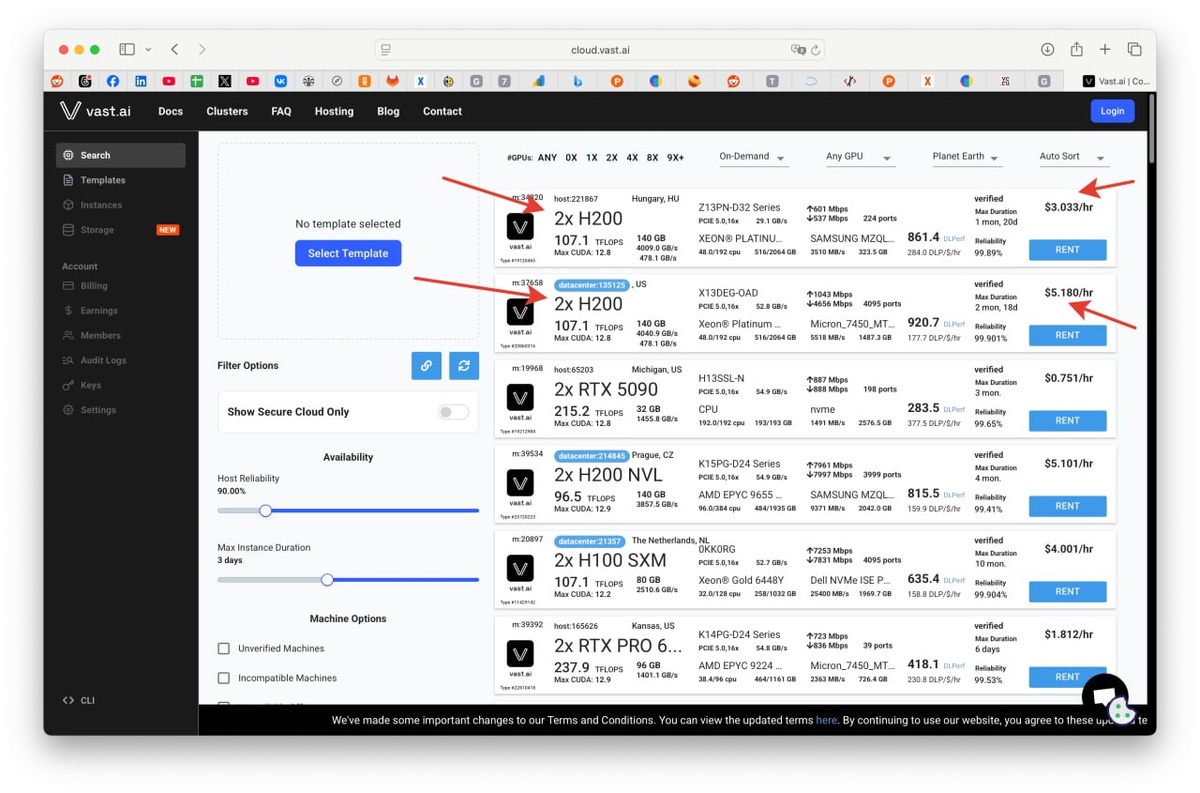
Task: Open Templates in the sidebar
Action: 103,180
